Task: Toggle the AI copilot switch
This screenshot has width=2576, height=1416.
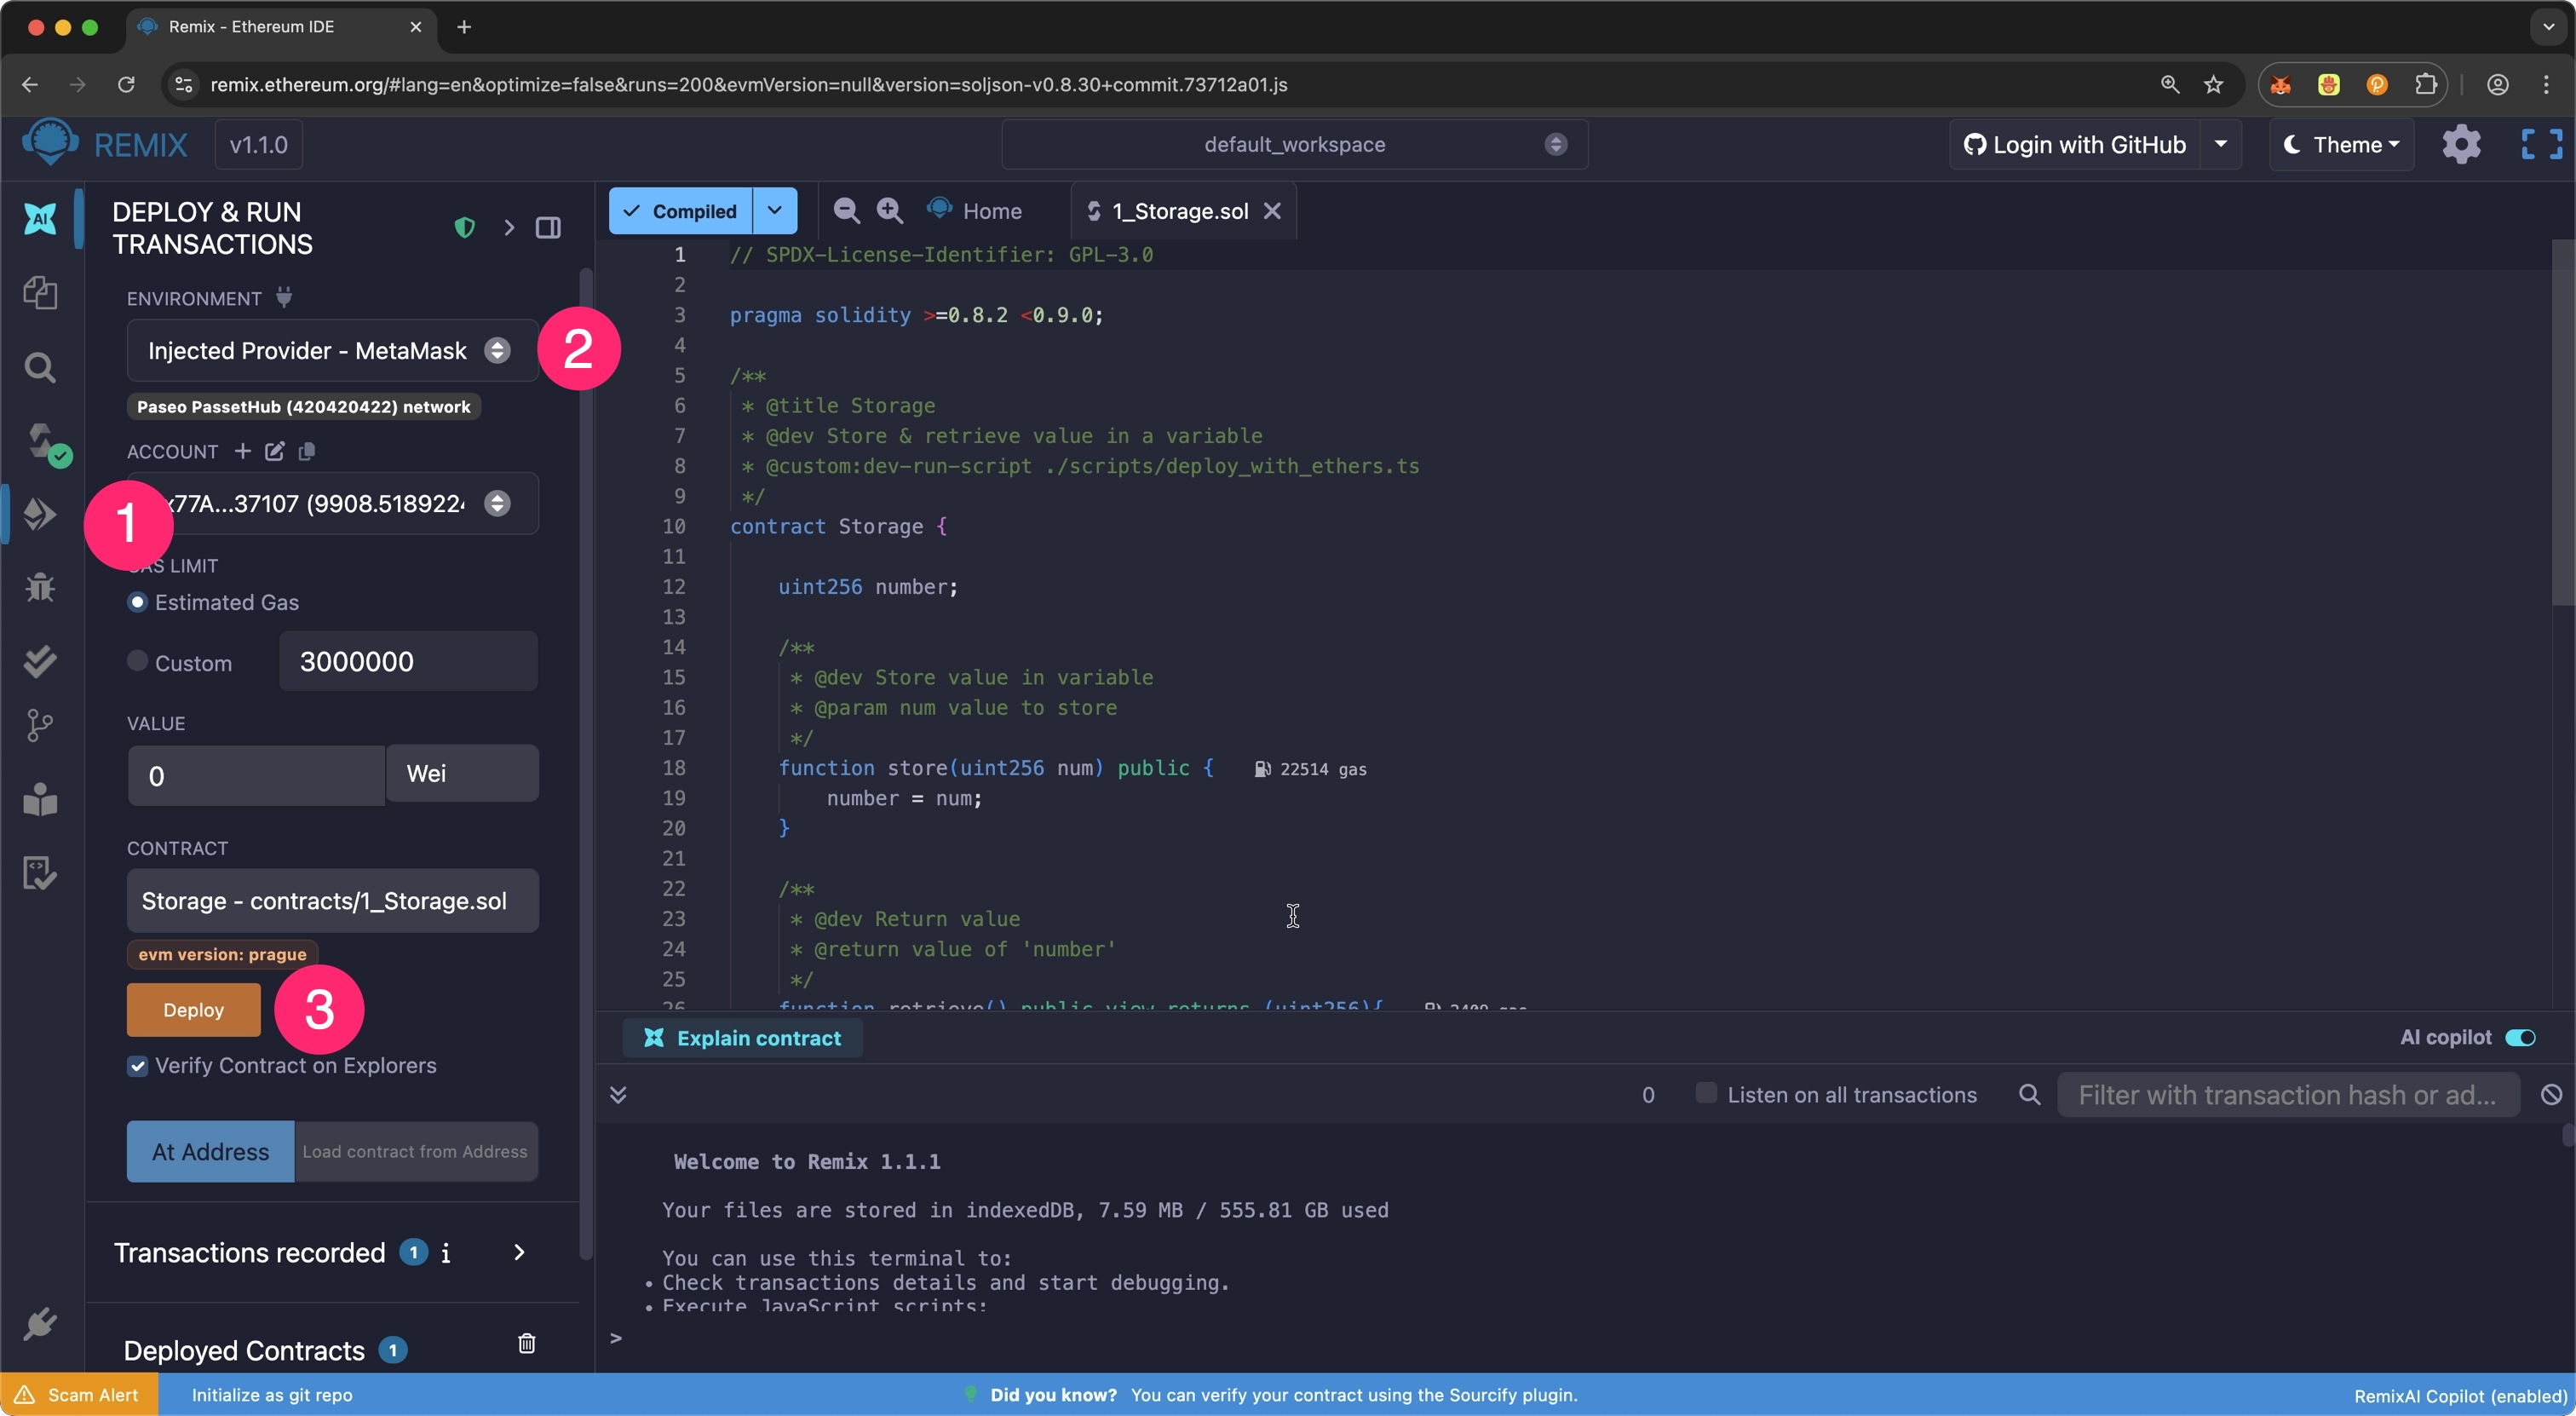Action: [2520, 1037]
